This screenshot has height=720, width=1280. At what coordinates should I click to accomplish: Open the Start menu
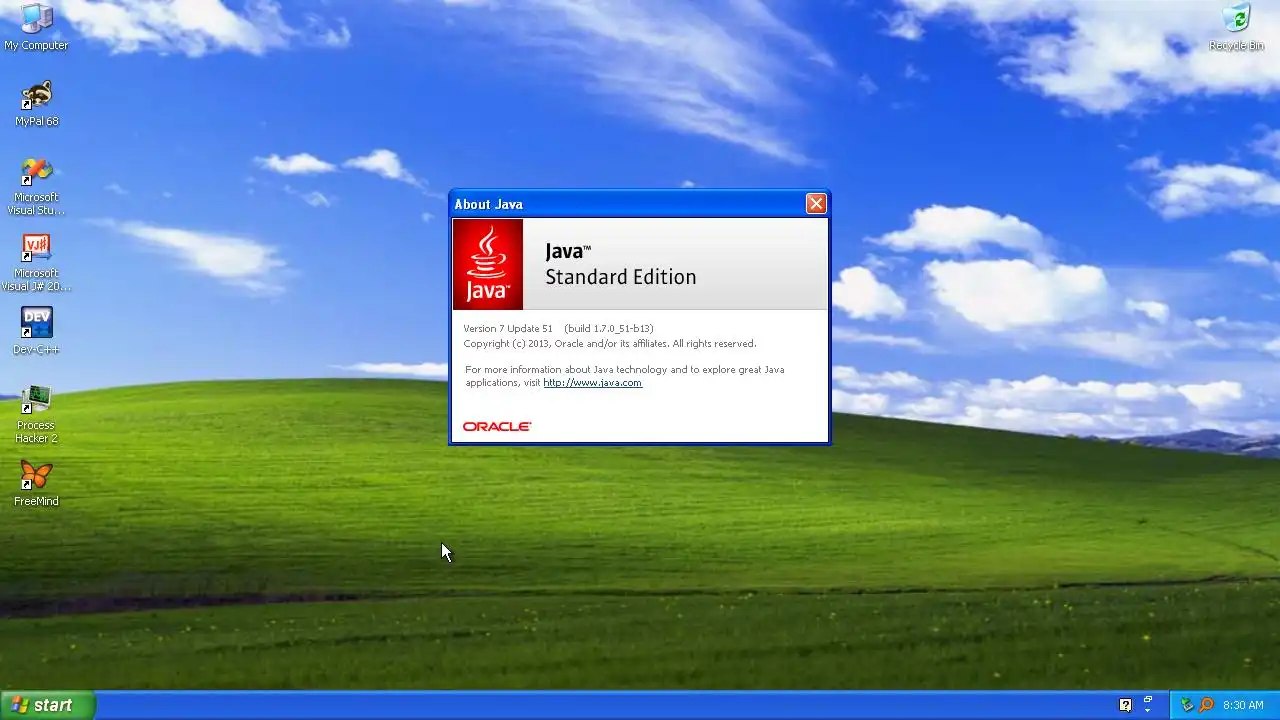(x=48, y=705)
